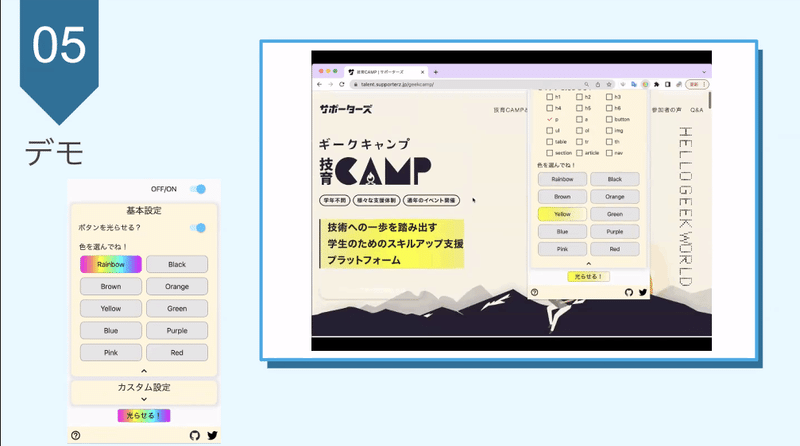This screenshot has width=800, height=446.
Task: Close the 技育CAMP browser tab
Action: pos(422,72)
